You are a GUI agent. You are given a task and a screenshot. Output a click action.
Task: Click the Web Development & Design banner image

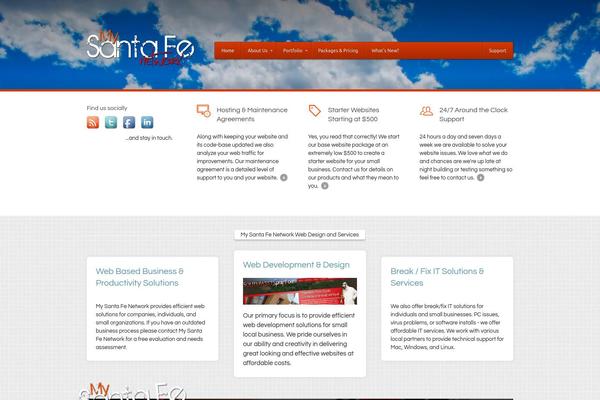coord(300,291)
